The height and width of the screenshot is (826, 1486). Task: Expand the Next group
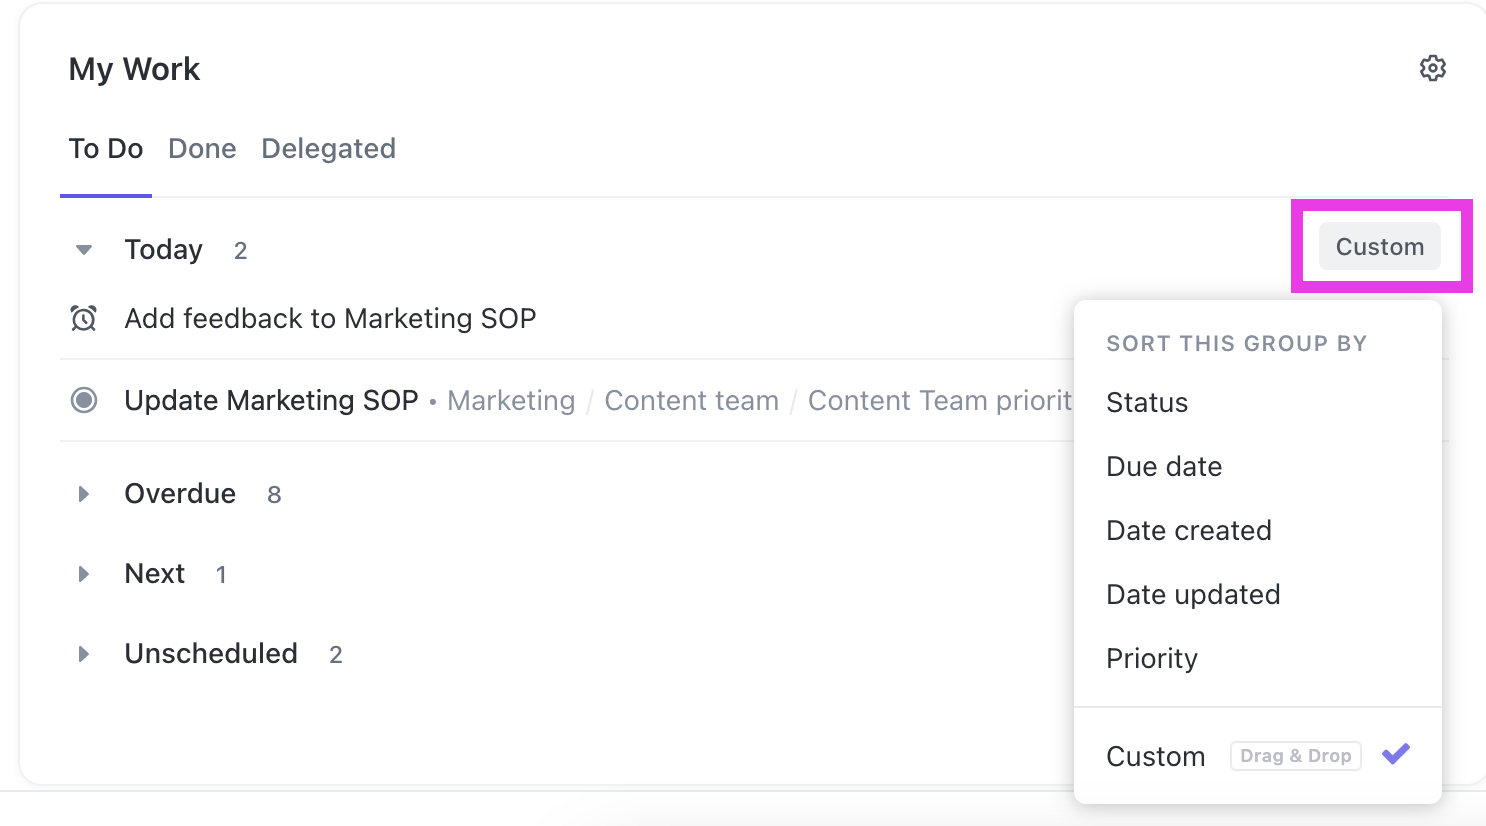coord(84,574)
